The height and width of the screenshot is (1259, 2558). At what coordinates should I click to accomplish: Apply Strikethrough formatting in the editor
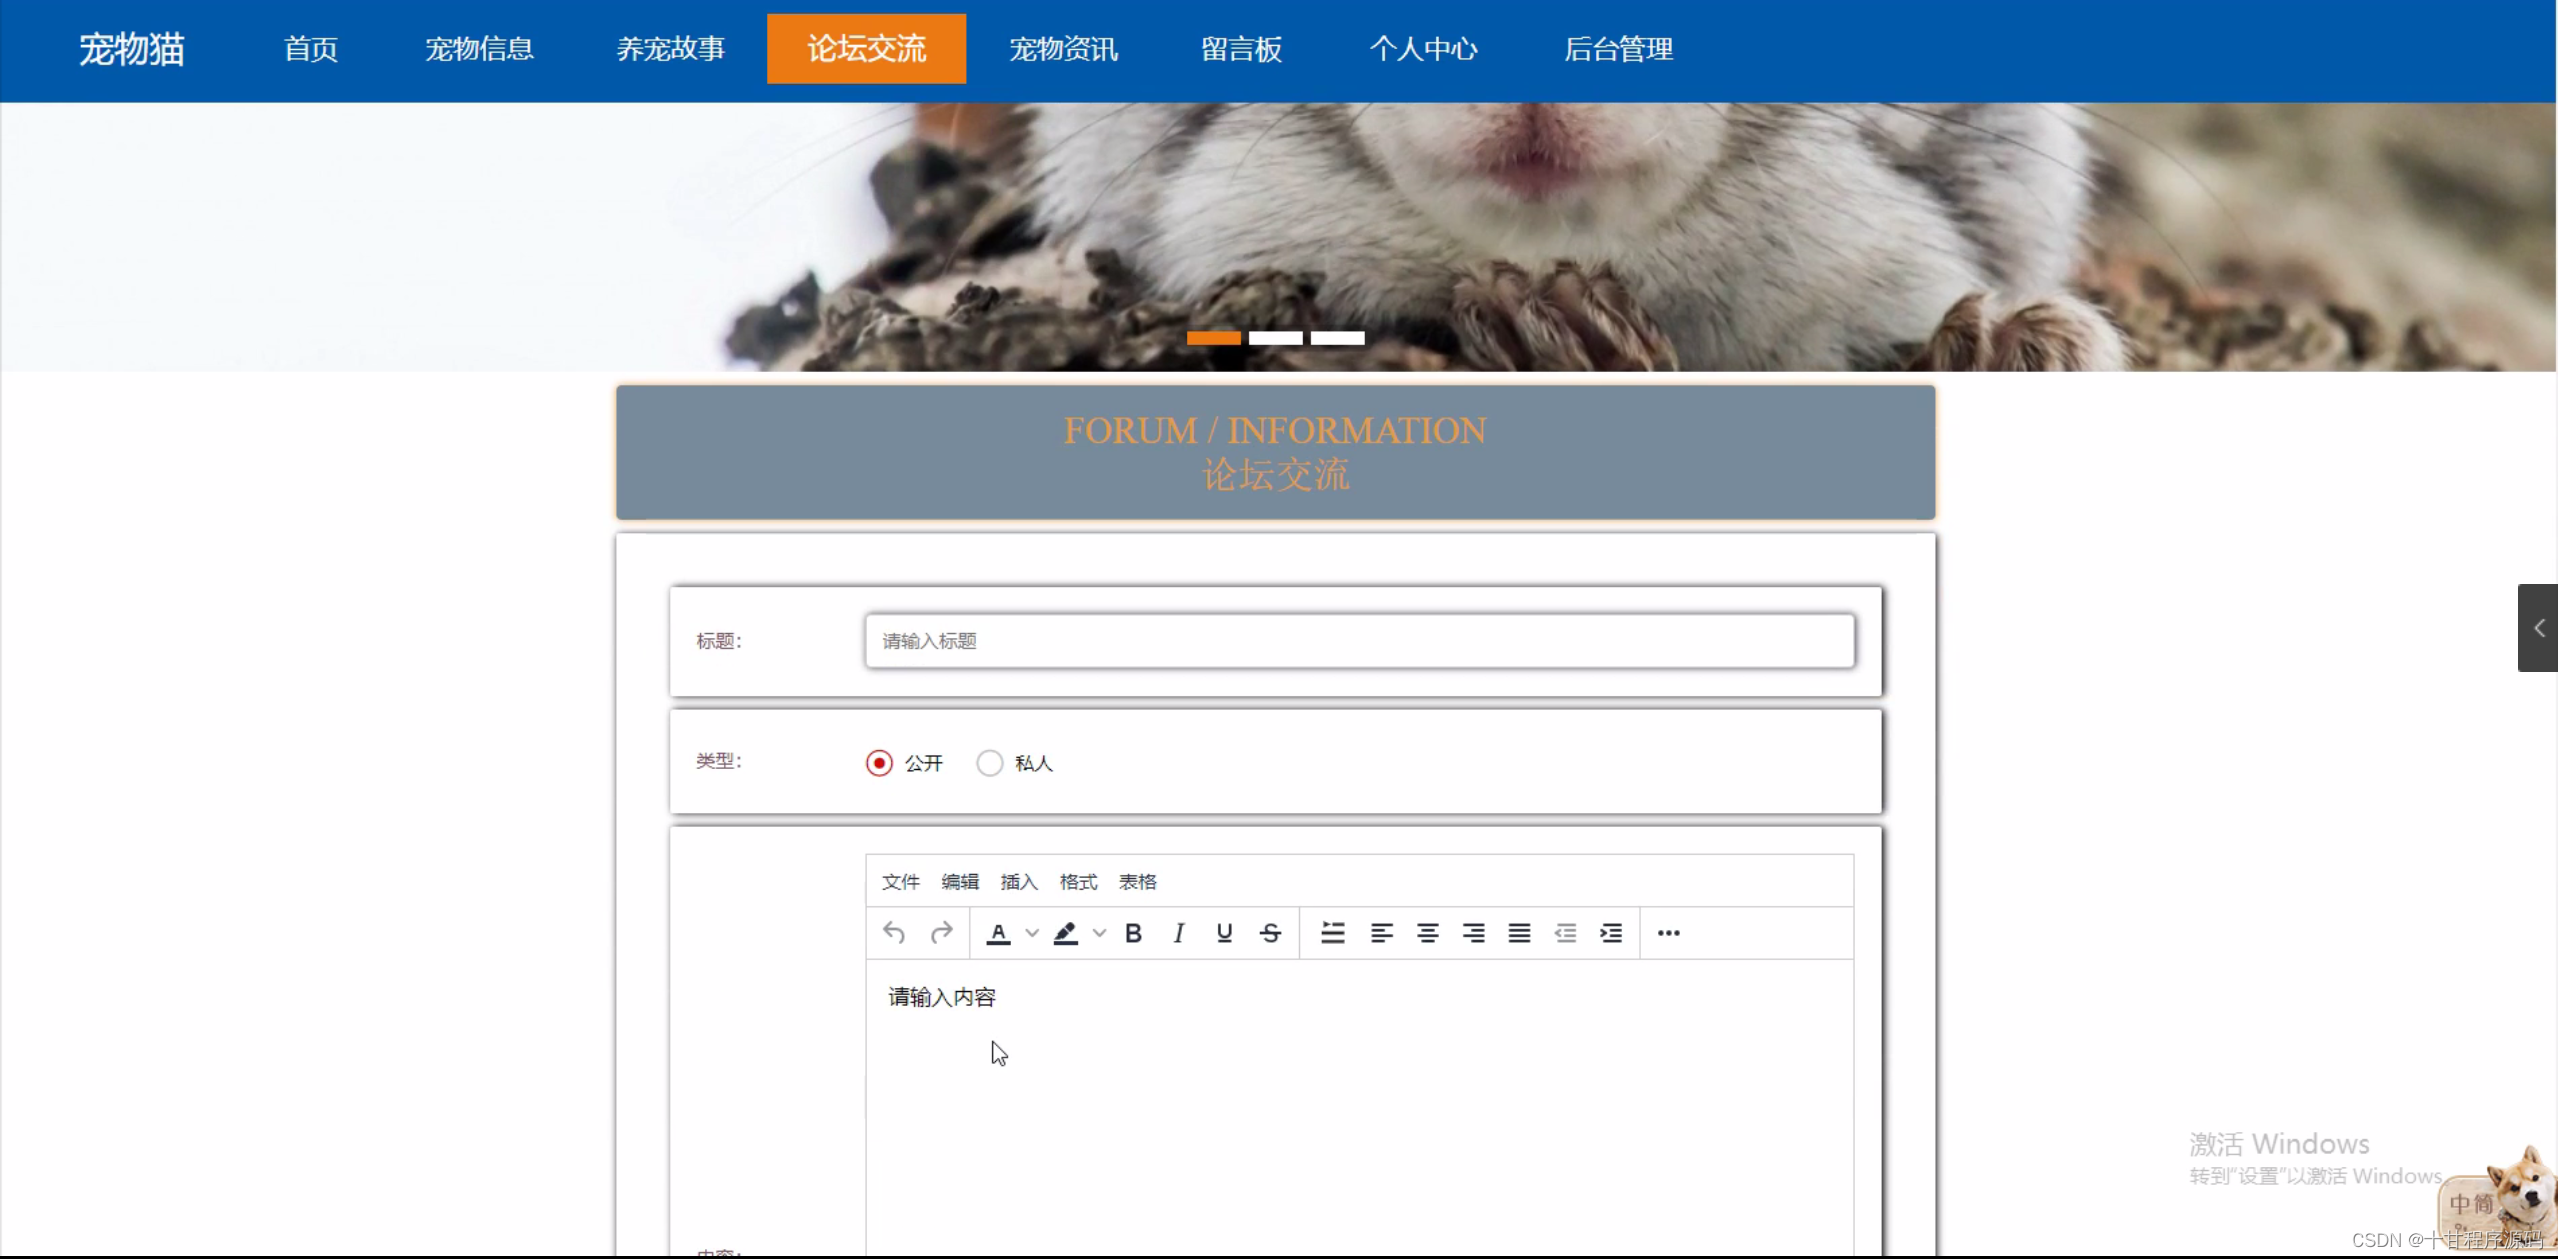(x=1270, y=933)
